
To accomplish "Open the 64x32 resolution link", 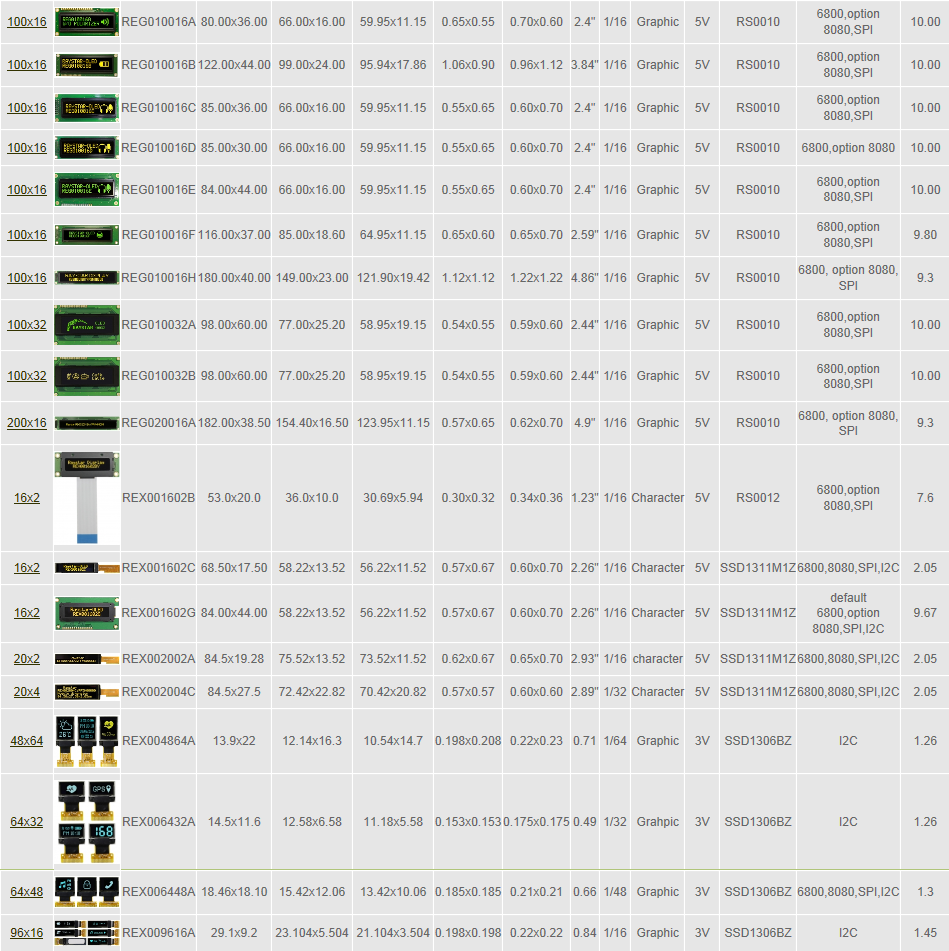I will 27,822.
